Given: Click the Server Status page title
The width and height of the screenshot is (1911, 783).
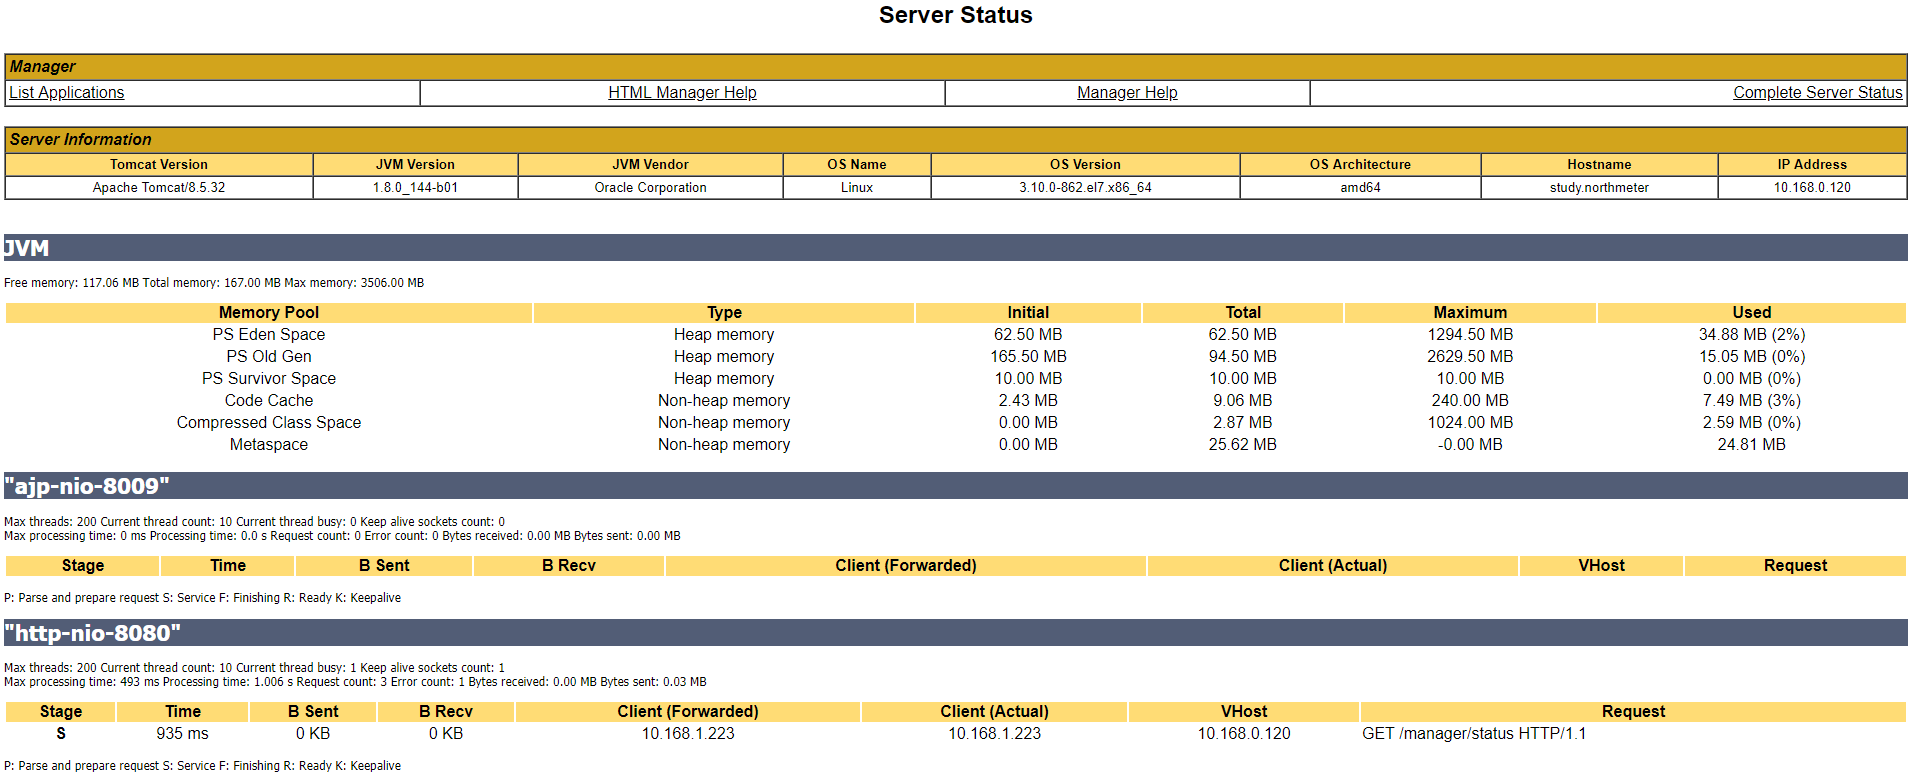Looking at the screenshot, I should [x=955, y=16].
